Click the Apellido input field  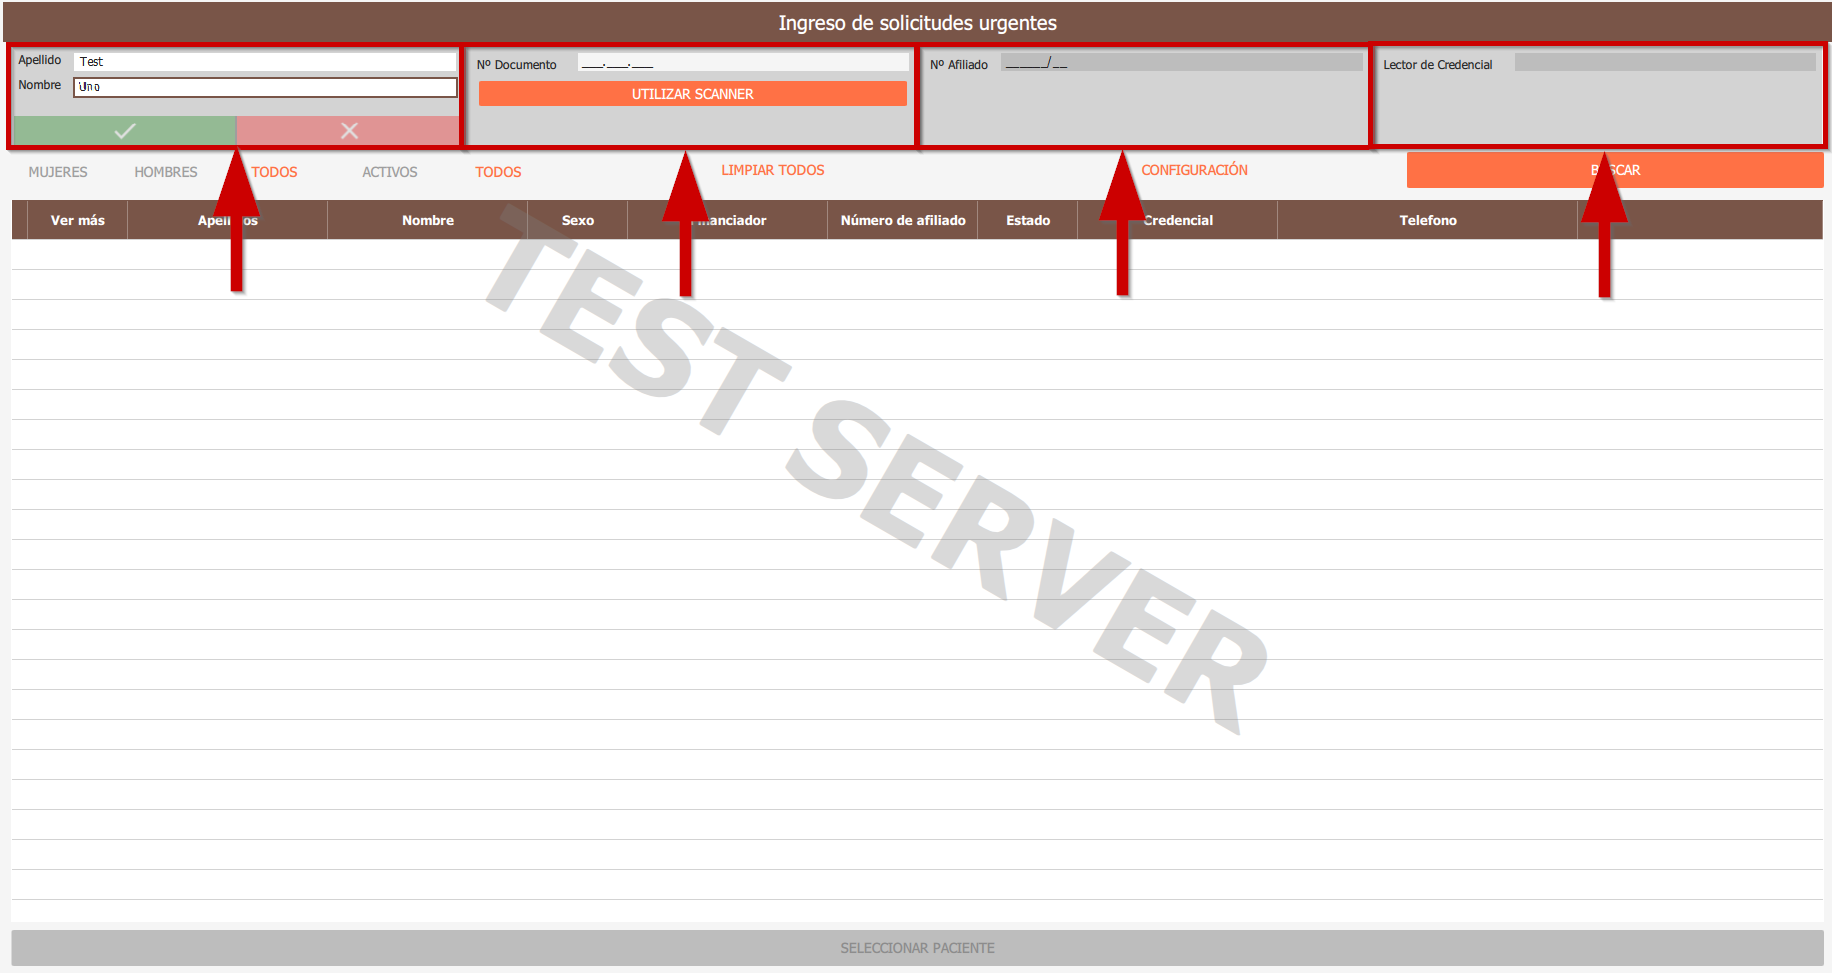click(x=265, y=62)
